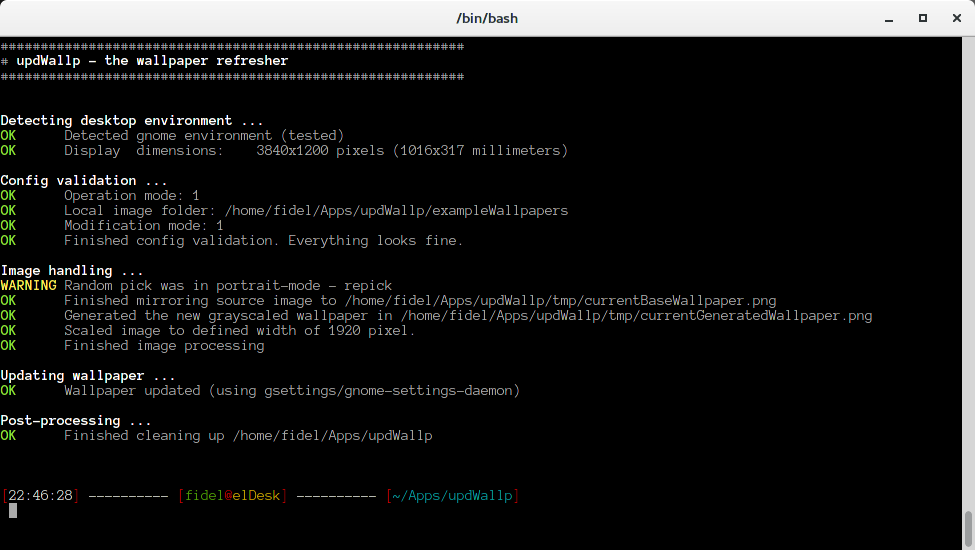
Task: Click the 'Finished config validation' line
Action: coord(264,241)
